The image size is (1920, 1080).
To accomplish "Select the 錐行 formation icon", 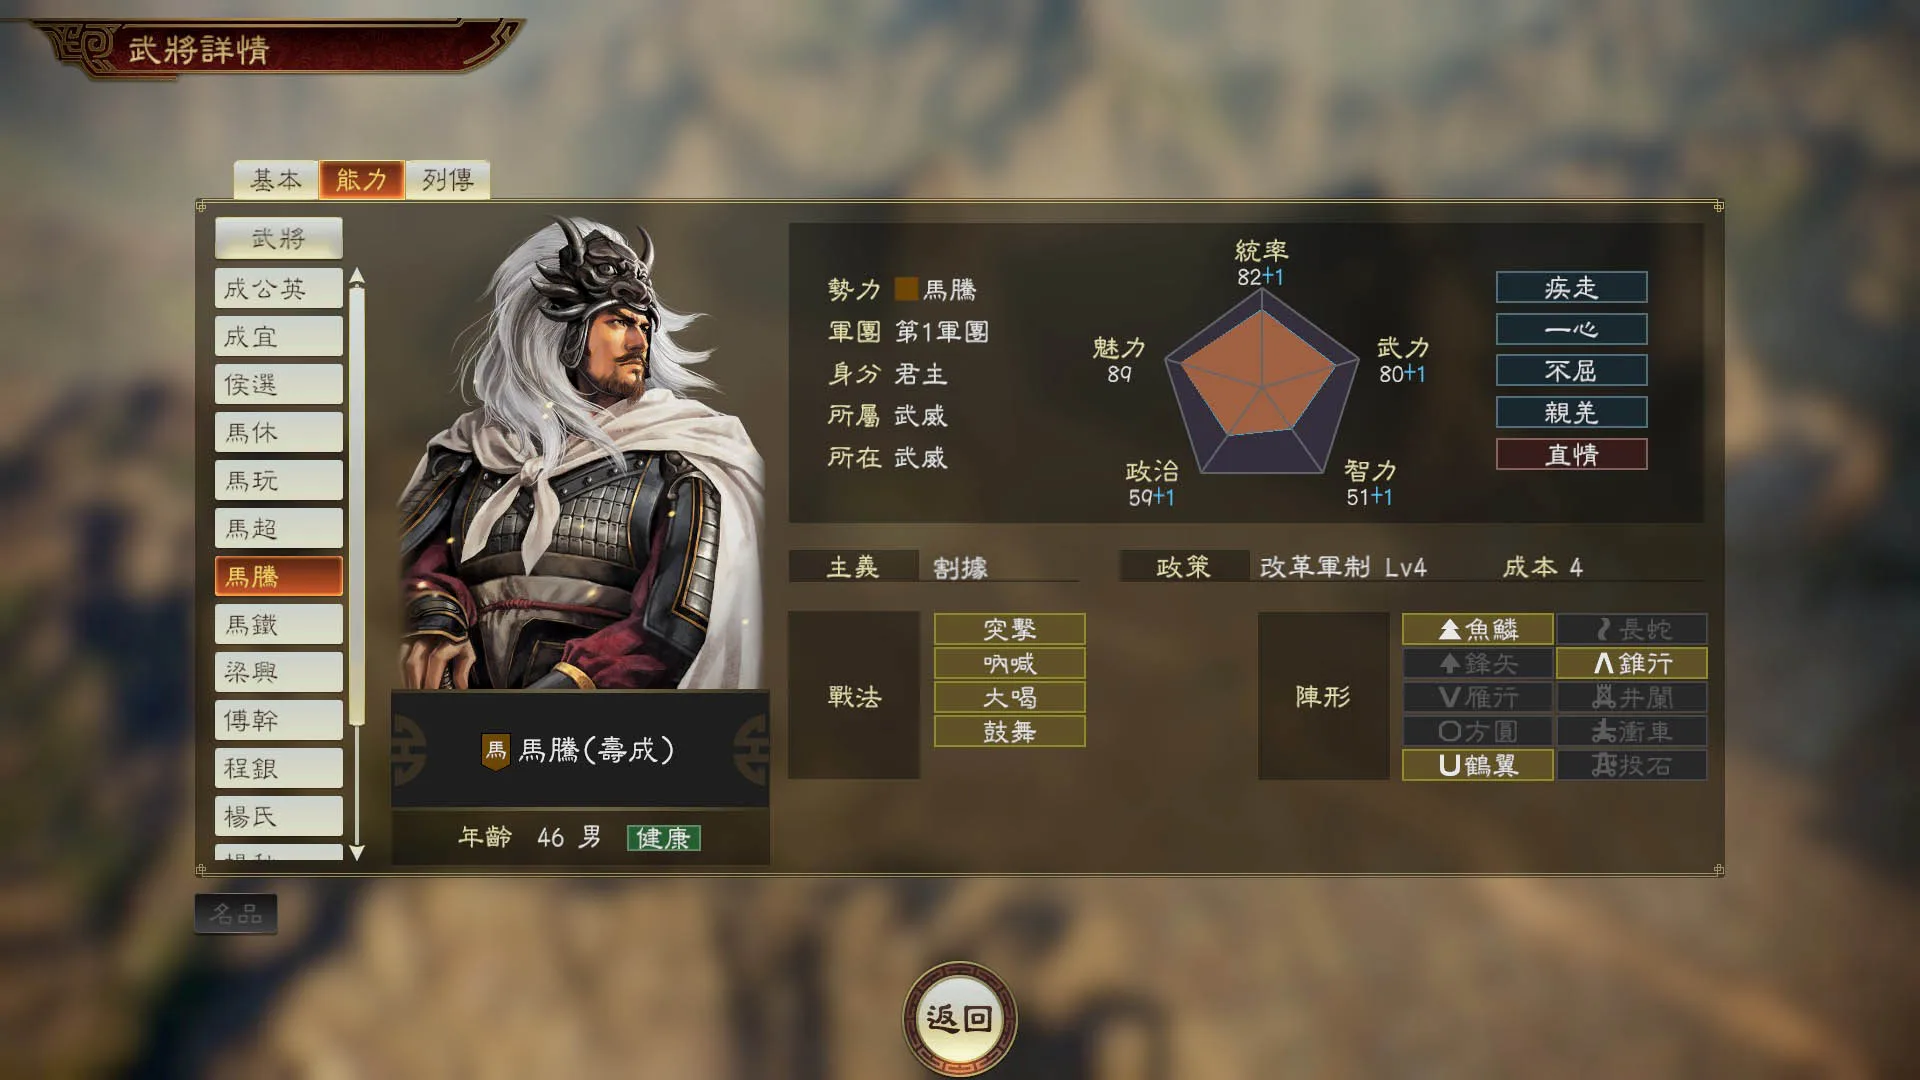I will point(1603,663).
